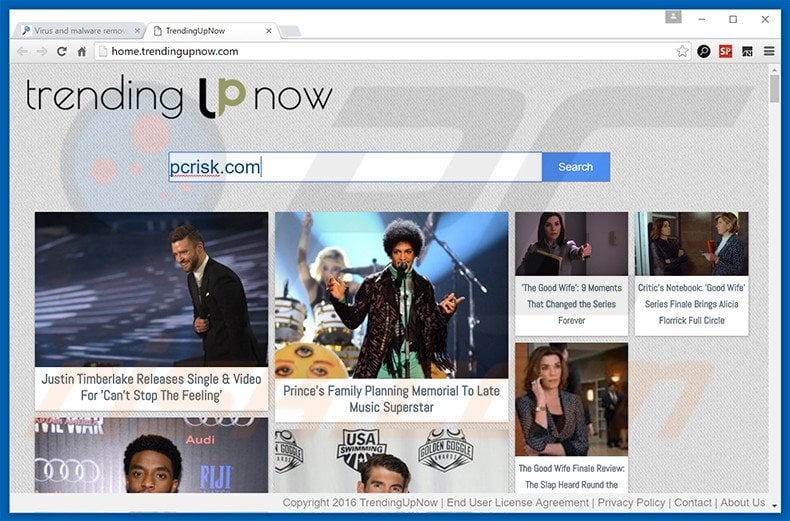The width and height of the screenshot is (790, 521).
Task: Open the red SP extension icon
Action: 726,51
